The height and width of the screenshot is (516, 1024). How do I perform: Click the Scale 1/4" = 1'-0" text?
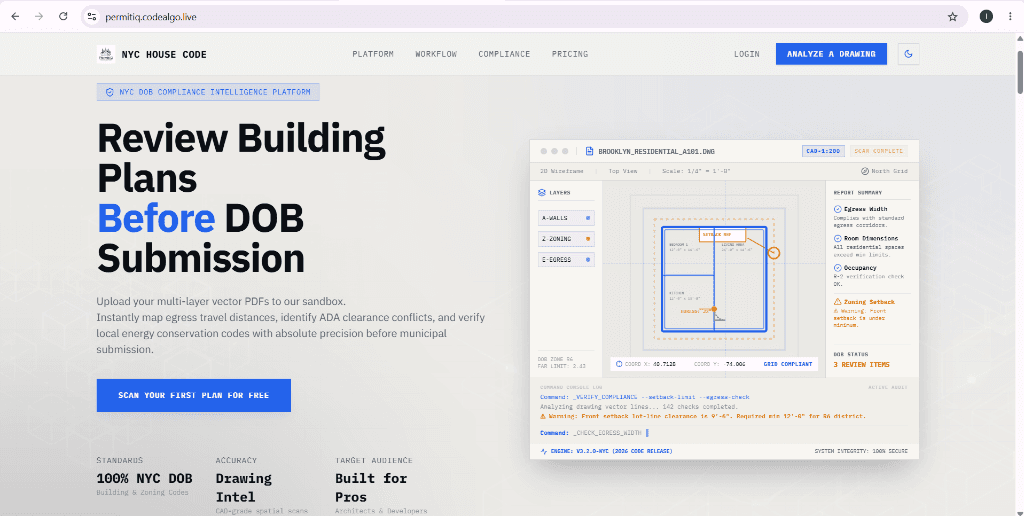click(x=696, y=171)
